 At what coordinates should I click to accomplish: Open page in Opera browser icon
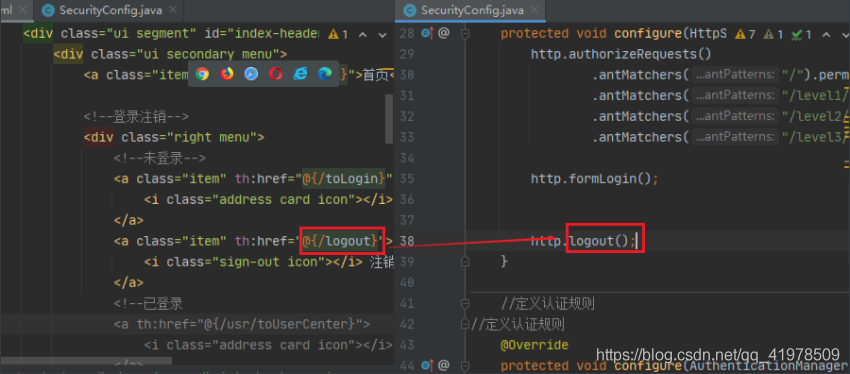pyautogui.click(x=275, y=74)
